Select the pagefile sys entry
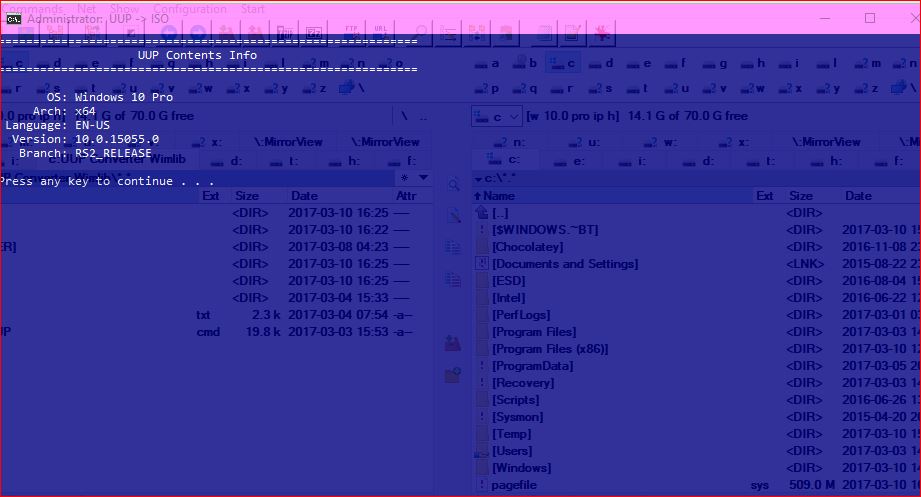921x497 pixels. 516,485
